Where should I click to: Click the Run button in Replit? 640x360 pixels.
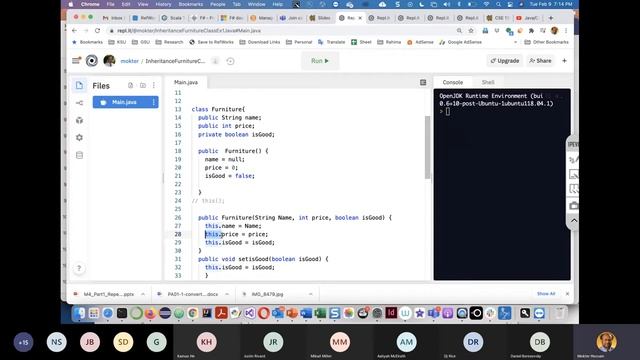[320, 61]
